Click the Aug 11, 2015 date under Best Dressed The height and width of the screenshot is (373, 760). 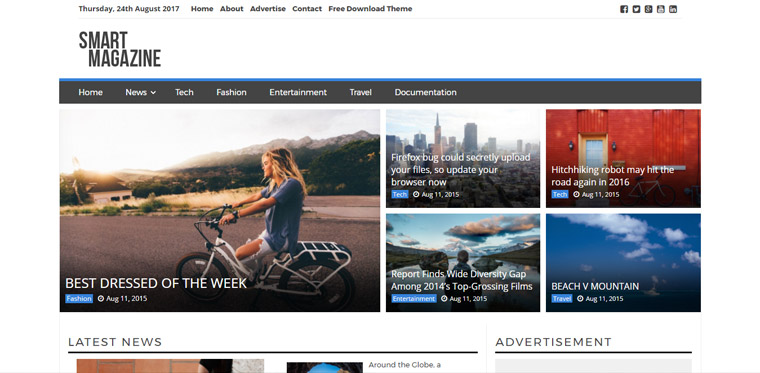point(127,298)
